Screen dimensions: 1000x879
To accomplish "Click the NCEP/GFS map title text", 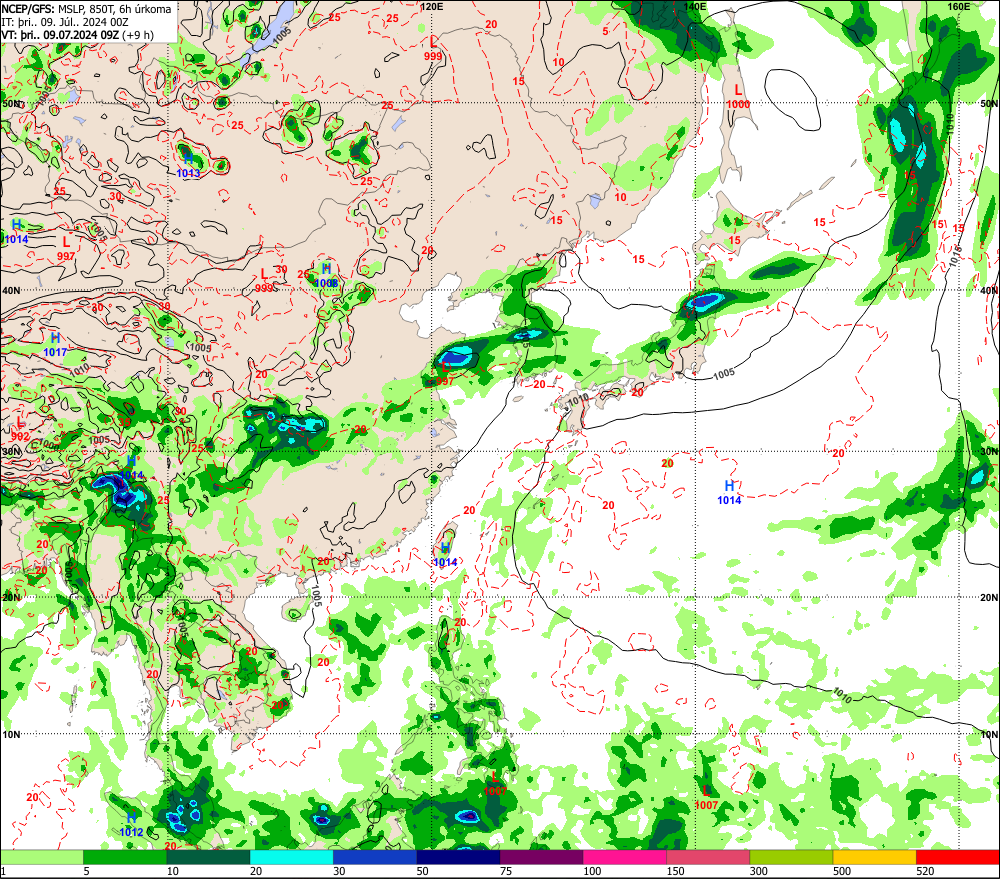I will tap(86, 9).
